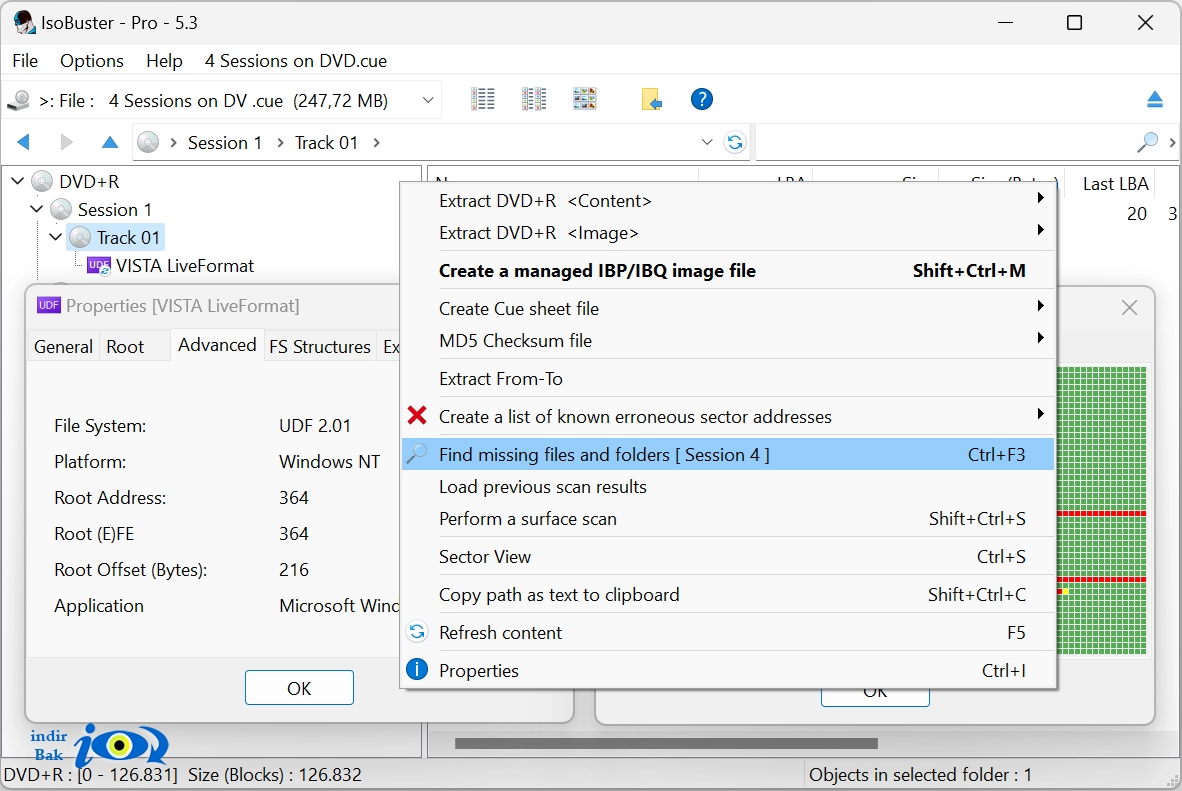Viewport: 1182px width, 791px height.
Task: Open the image file selection dropdown
Action: tap(427, 100)
